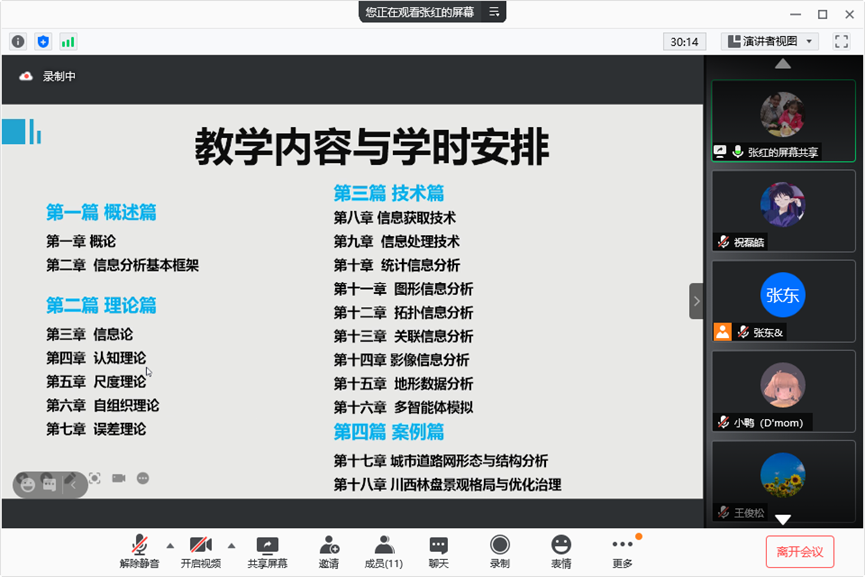This screenshot has height=577, width=865.
Task: Click 共享屏幕 to share screen
Action: click(x=267, y=551)
